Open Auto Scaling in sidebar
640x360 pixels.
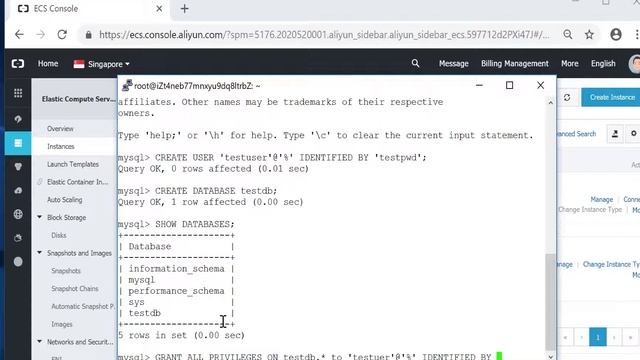tap(64, 200)
